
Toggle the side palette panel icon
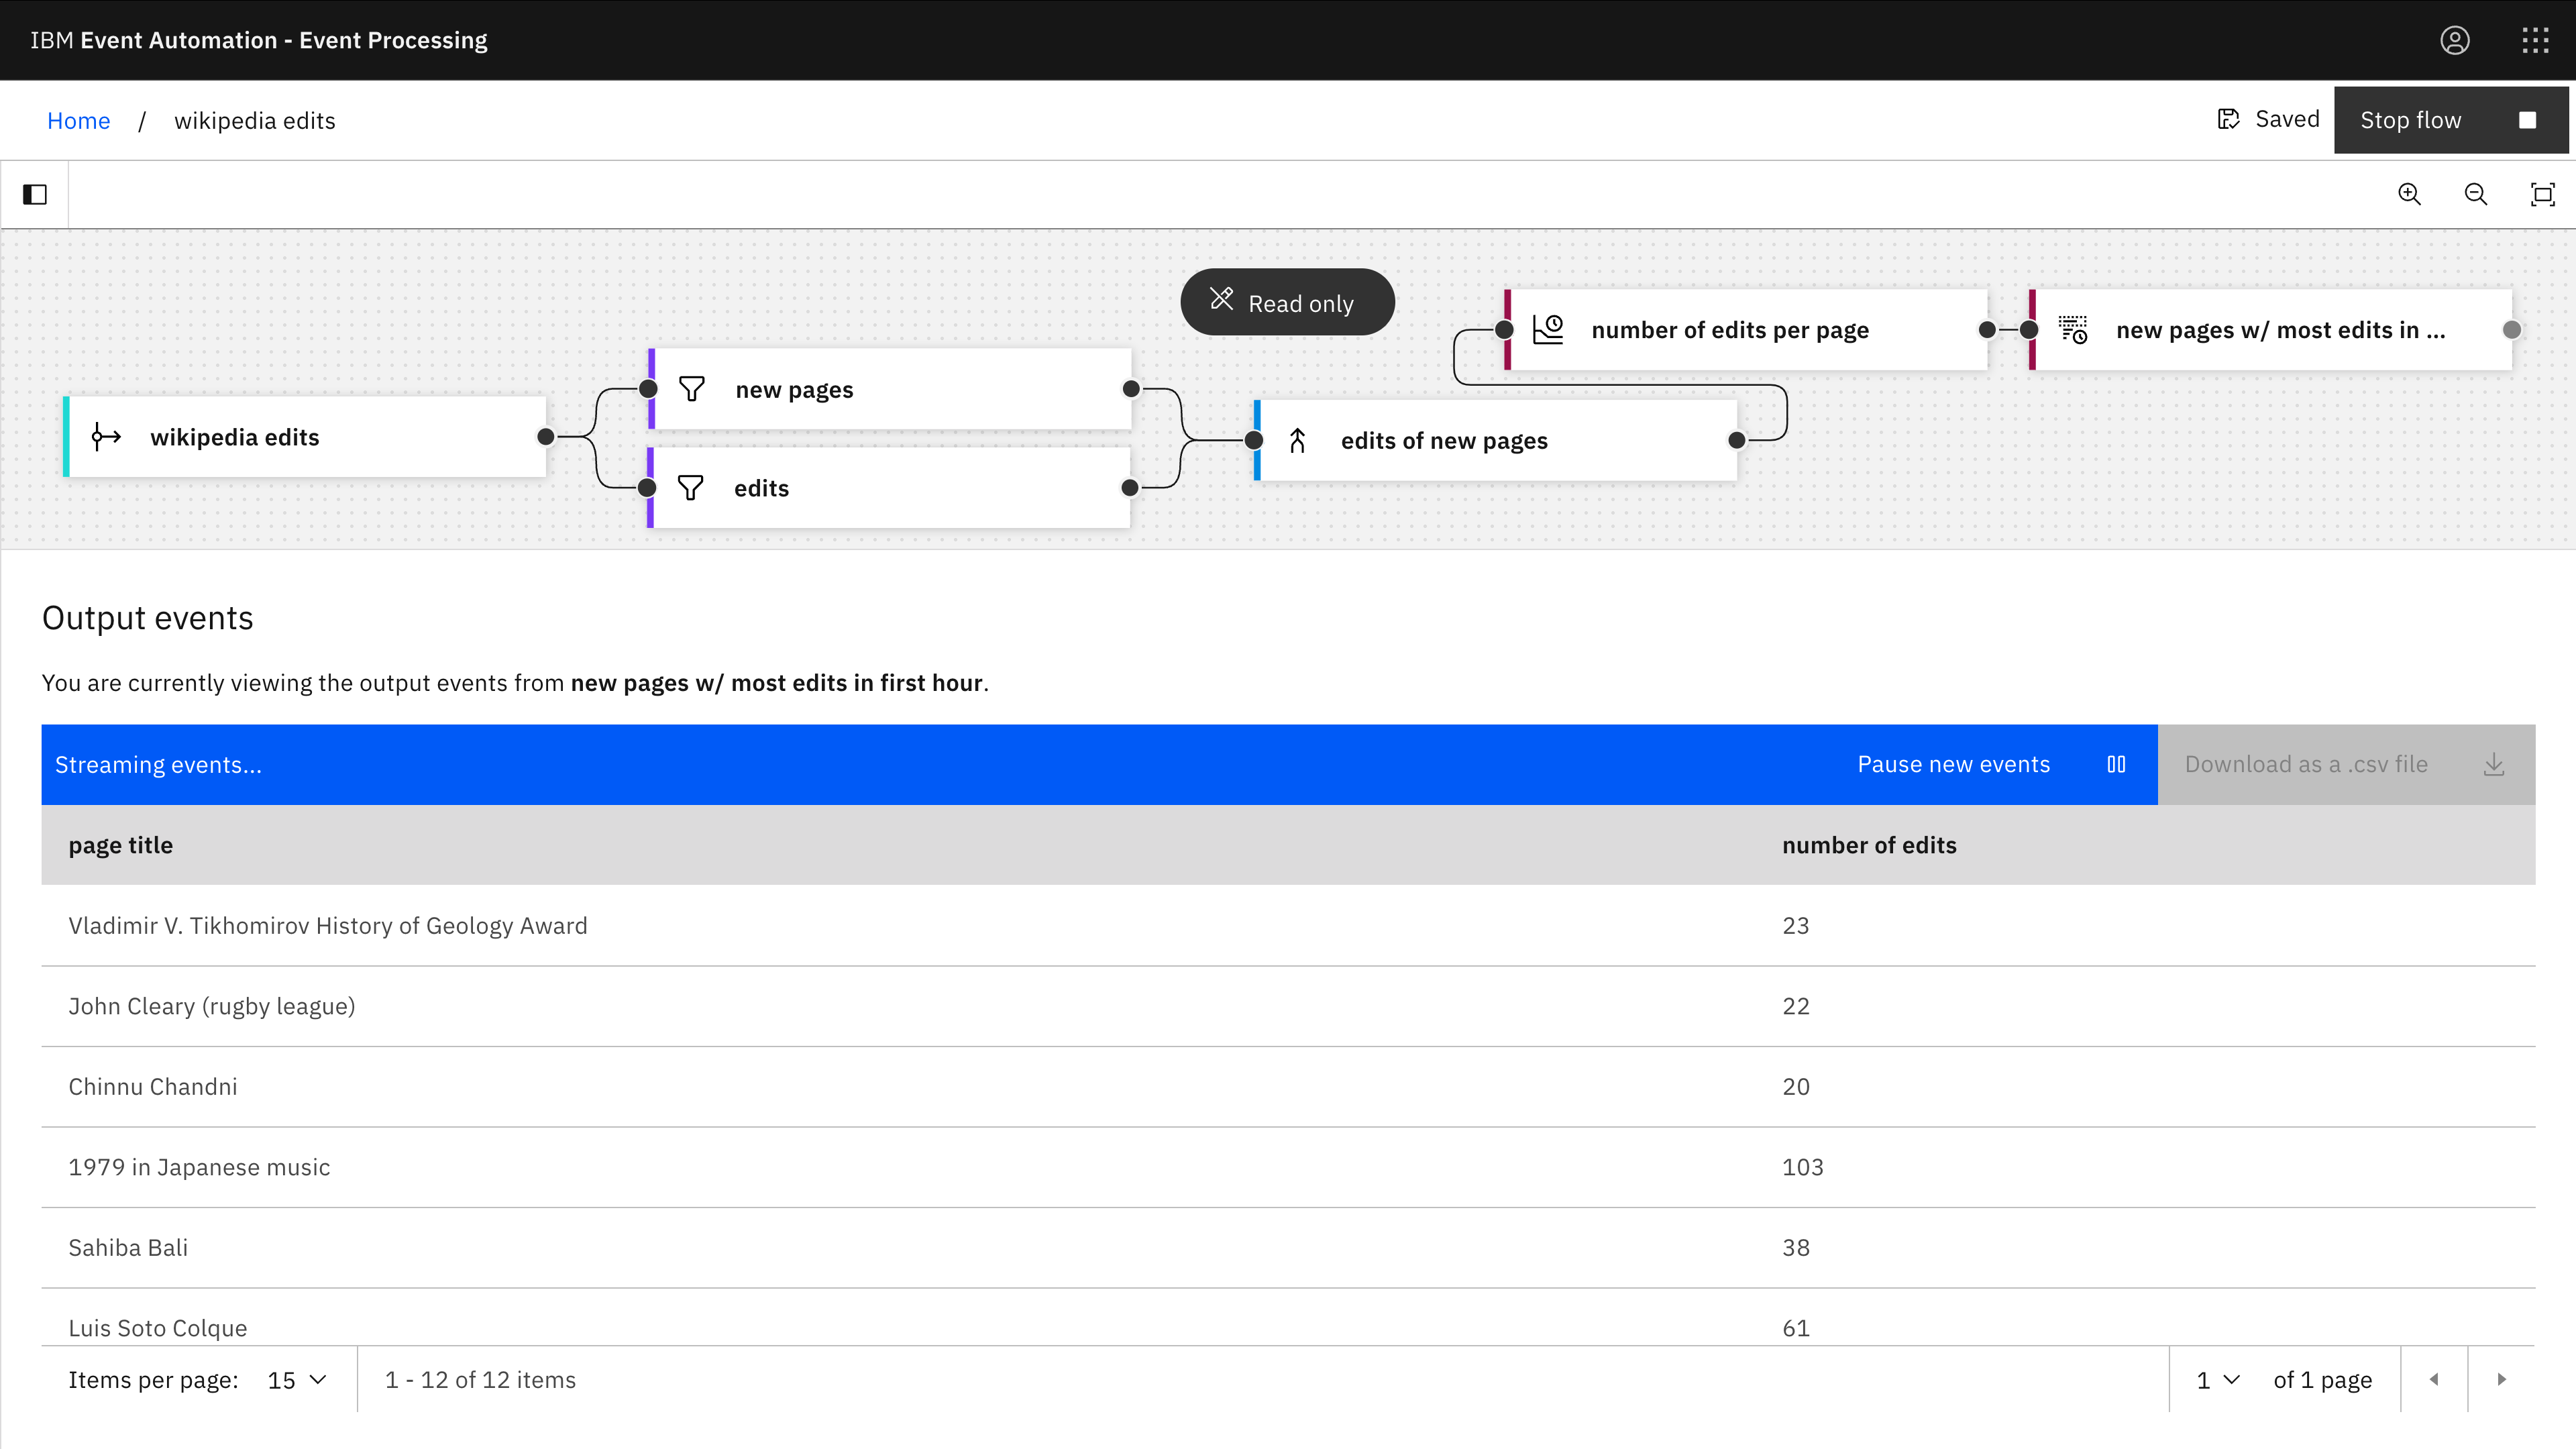click(35, 194)
